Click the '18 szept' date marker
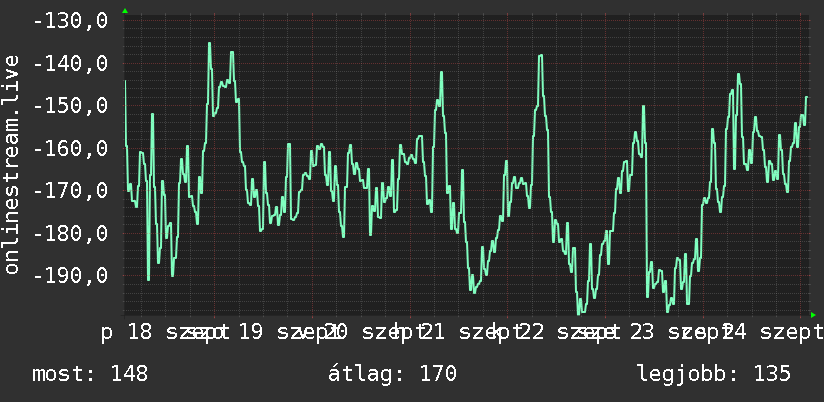This screenshot has width=824, height=402. coord(179,333)
